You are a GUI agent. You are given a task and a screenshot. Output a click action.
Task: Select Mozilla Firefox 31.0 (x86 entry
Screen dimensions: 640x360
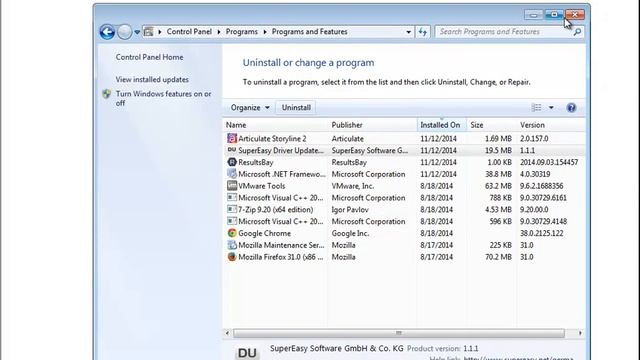[x=281, y=257]
